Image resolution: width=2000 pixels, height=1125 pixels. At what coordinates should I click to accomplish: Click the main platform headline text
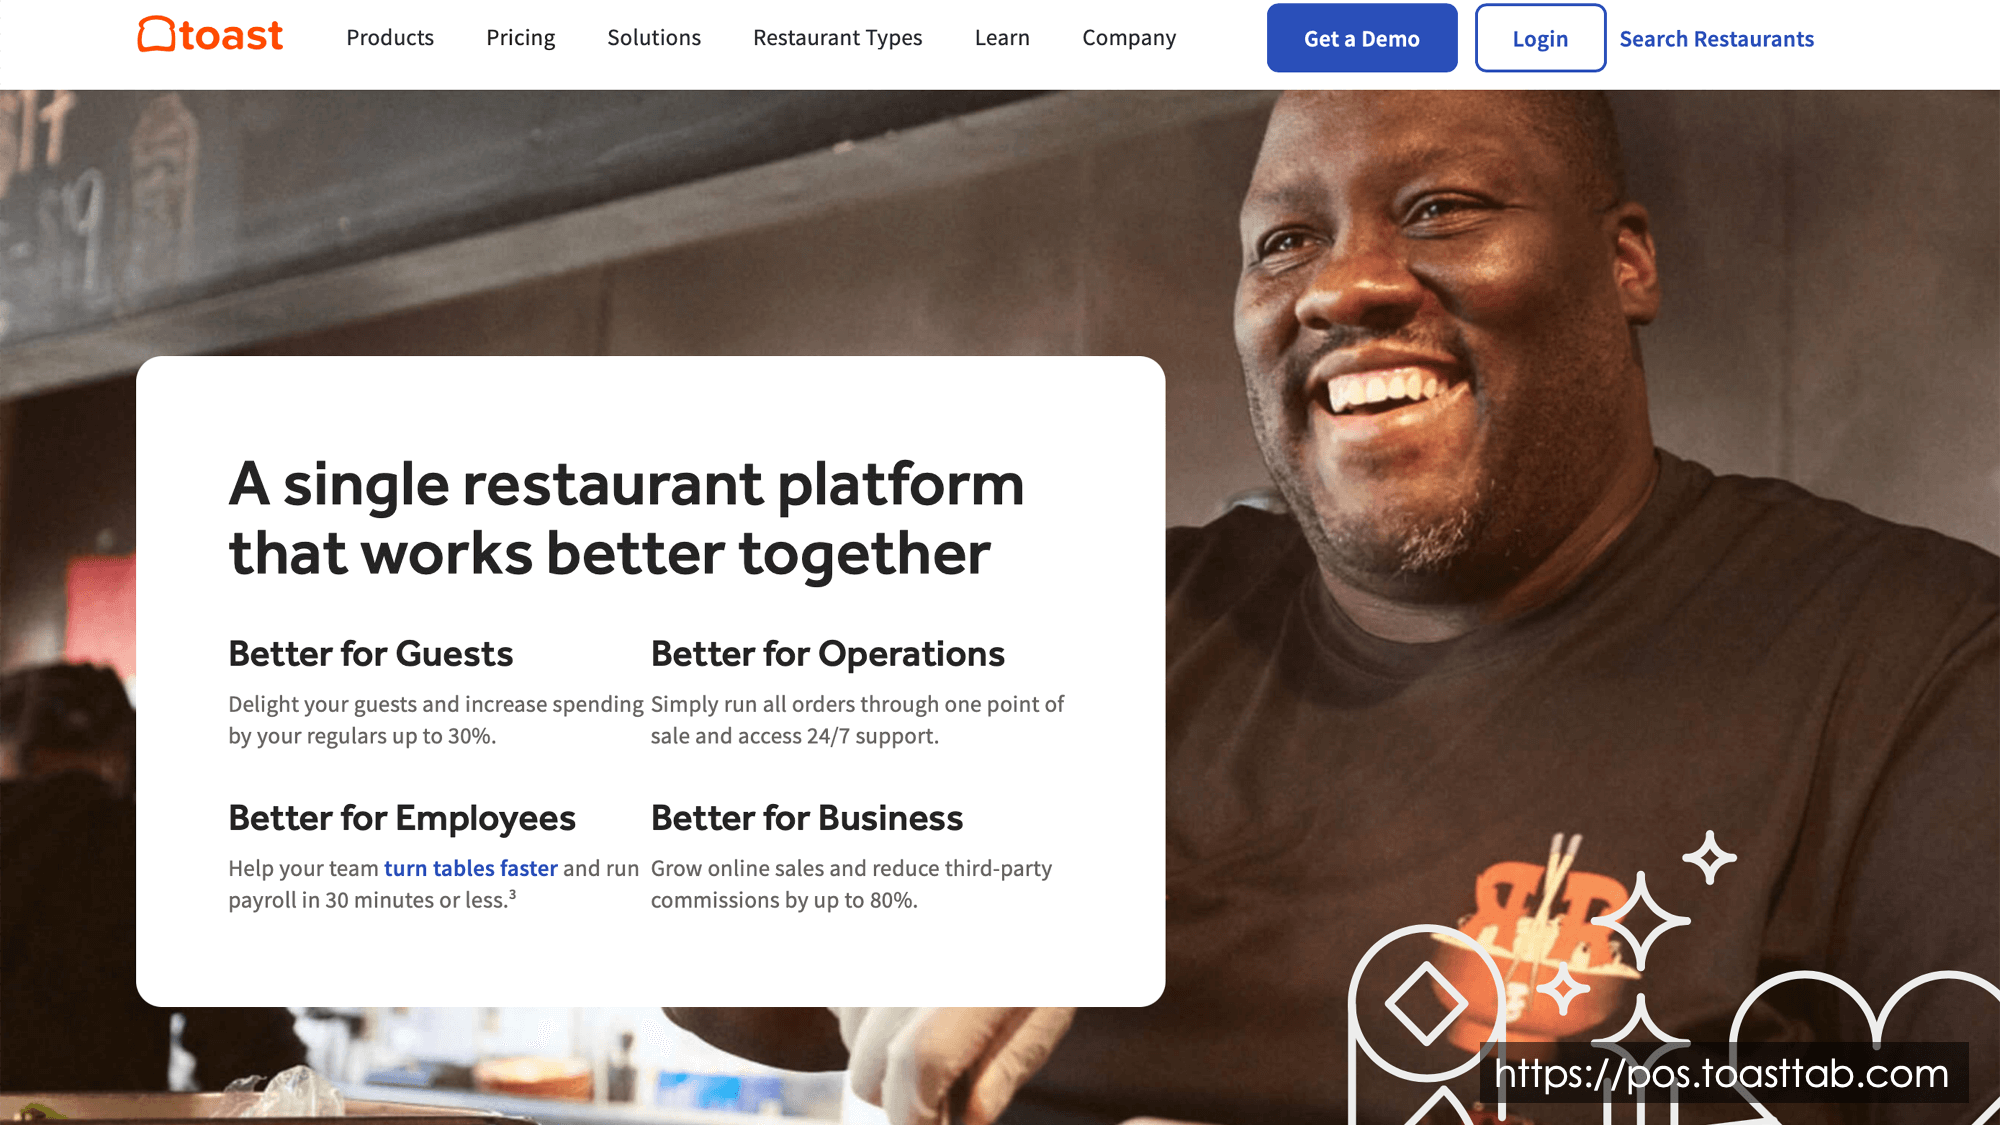[626, 519]
